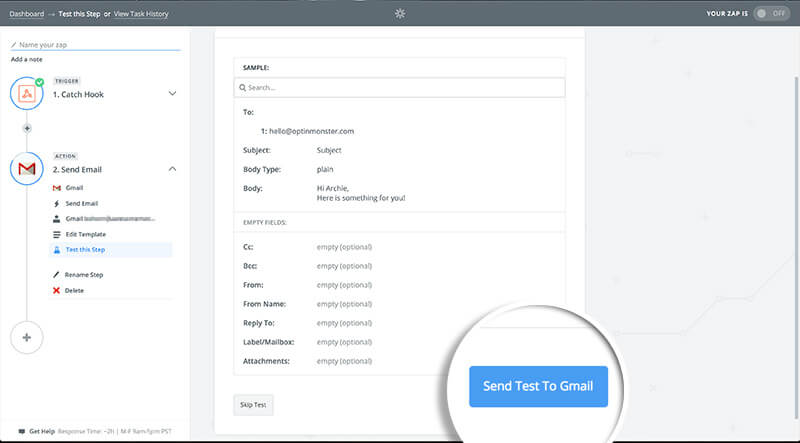Click the Label/Mailbox empty (optional) value
The image size is (800, 443).
(x=344, y=342)
